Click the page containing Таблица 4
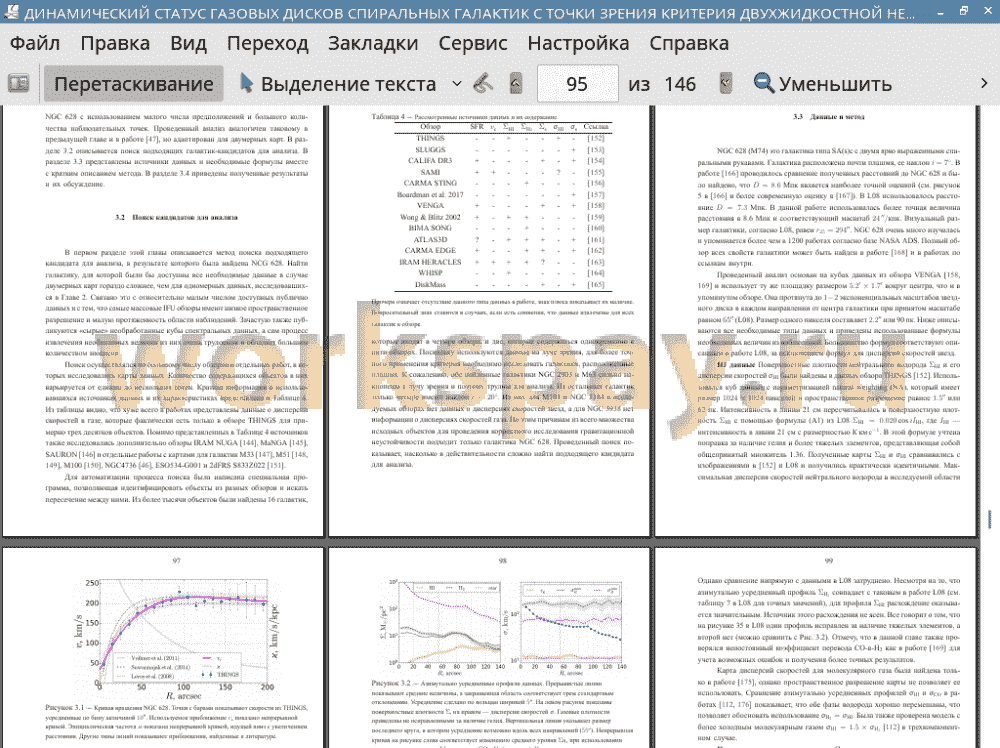 pos(489,321)
